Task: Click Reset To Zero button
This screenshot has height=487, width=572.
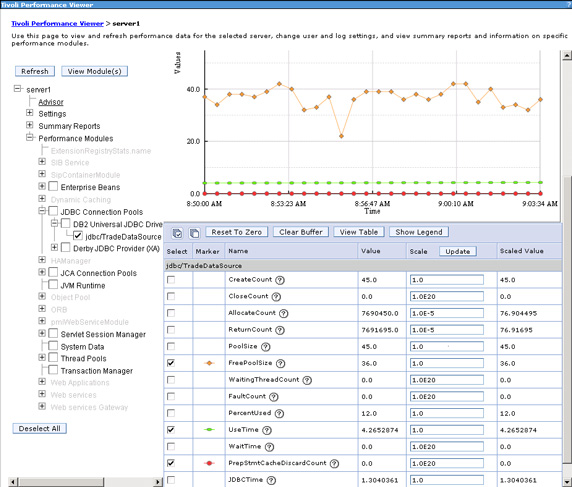Action: click(x=237, y=232)
